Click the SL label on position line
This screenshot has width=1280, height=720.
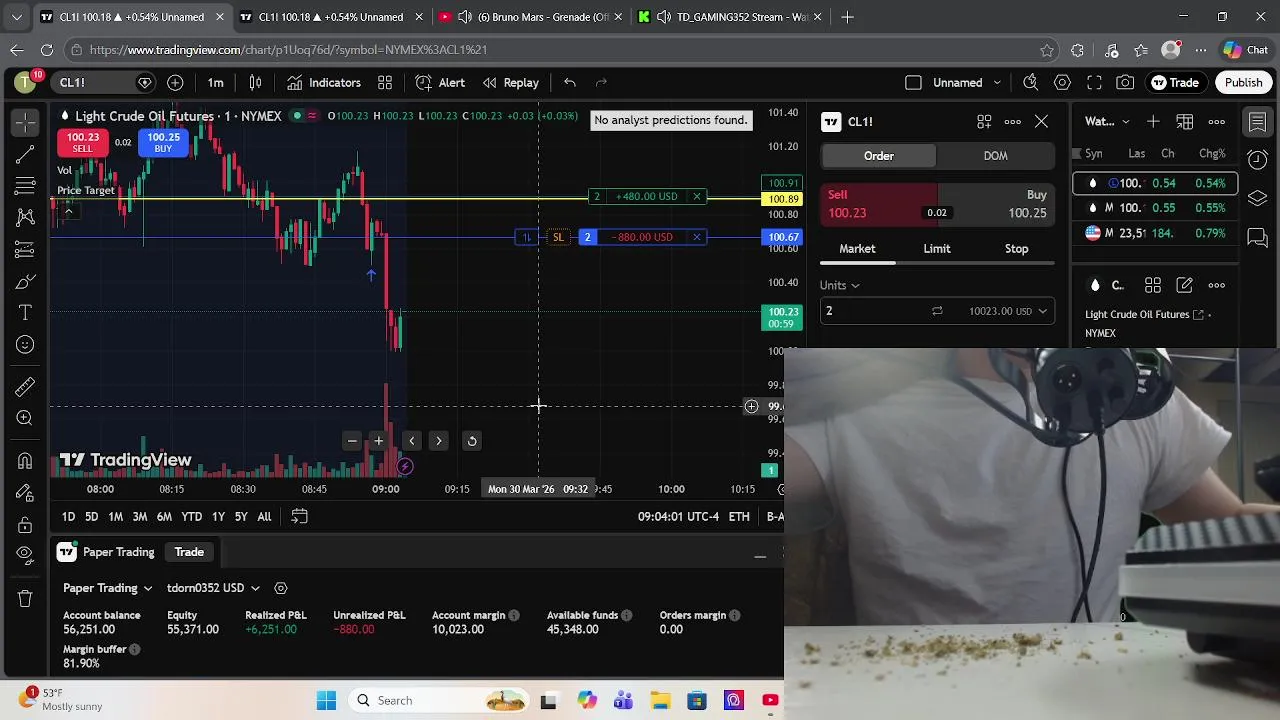[558, 237]
